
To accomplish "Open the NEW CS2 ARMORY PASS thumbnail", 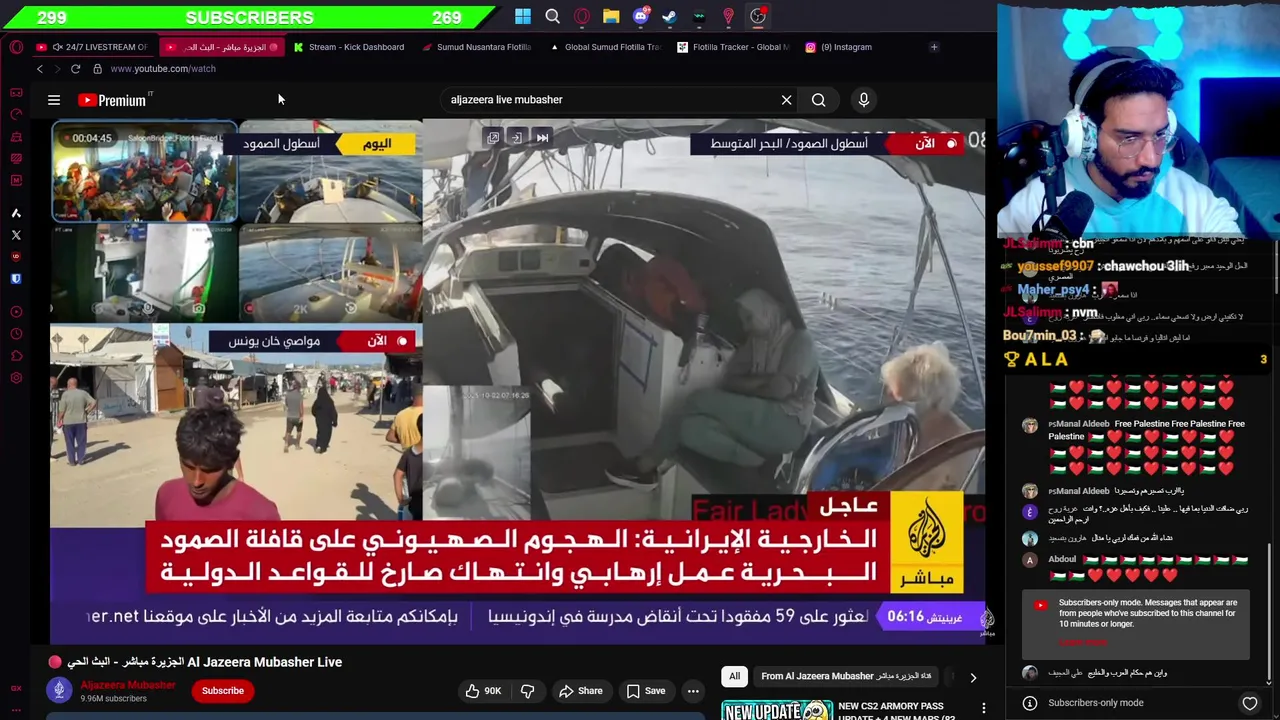I will 776,710.
